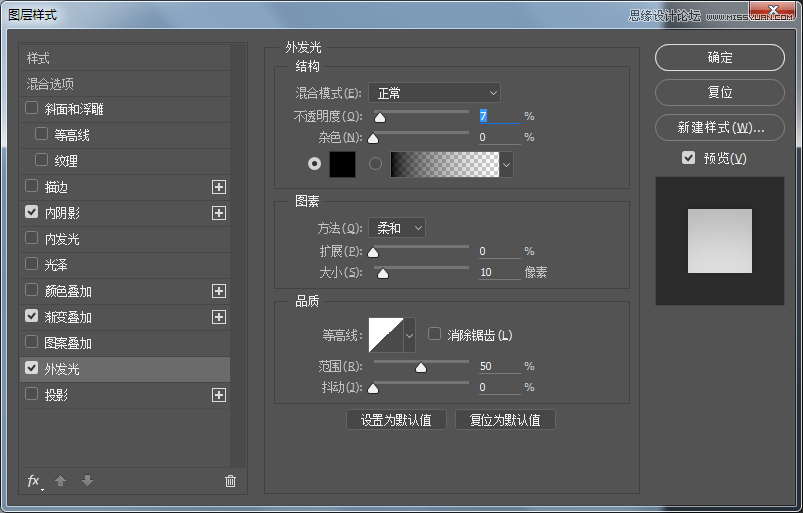Enable the 斜面和浮雕 checkbox
The width and height of the screenshot is (803, 513).
32,108
